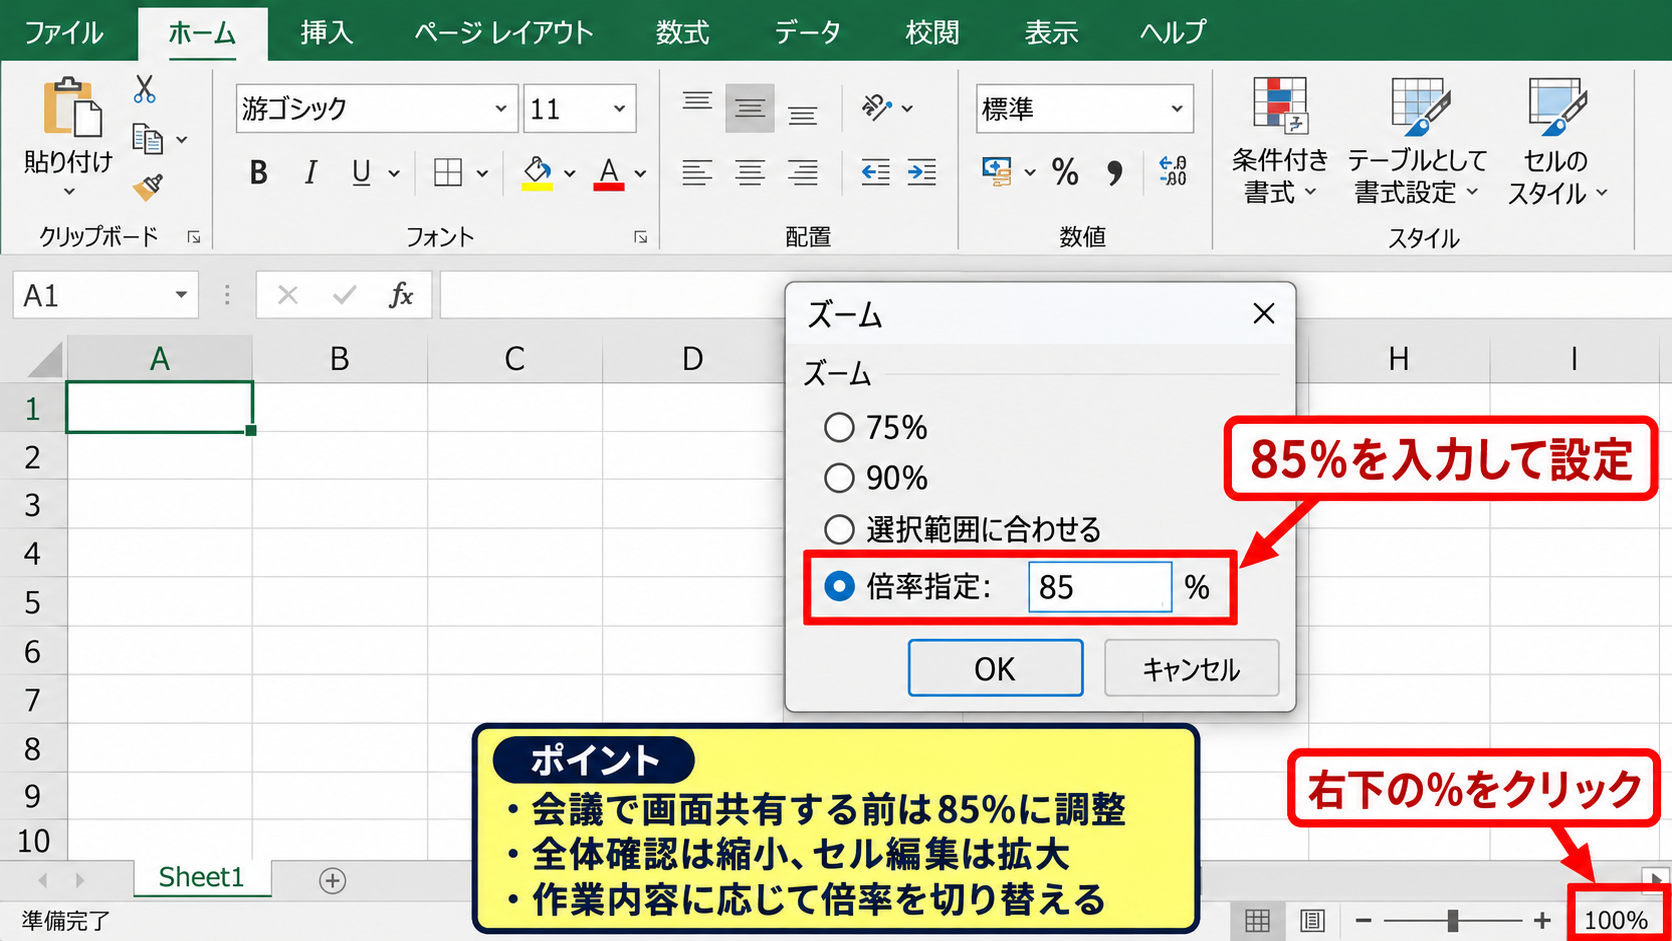The height and width of the screenshot is (941, 1672).
Task: Choose the 選択範囲に合わせる radio option
Action: pyautogui.click(x=839, y=529)
